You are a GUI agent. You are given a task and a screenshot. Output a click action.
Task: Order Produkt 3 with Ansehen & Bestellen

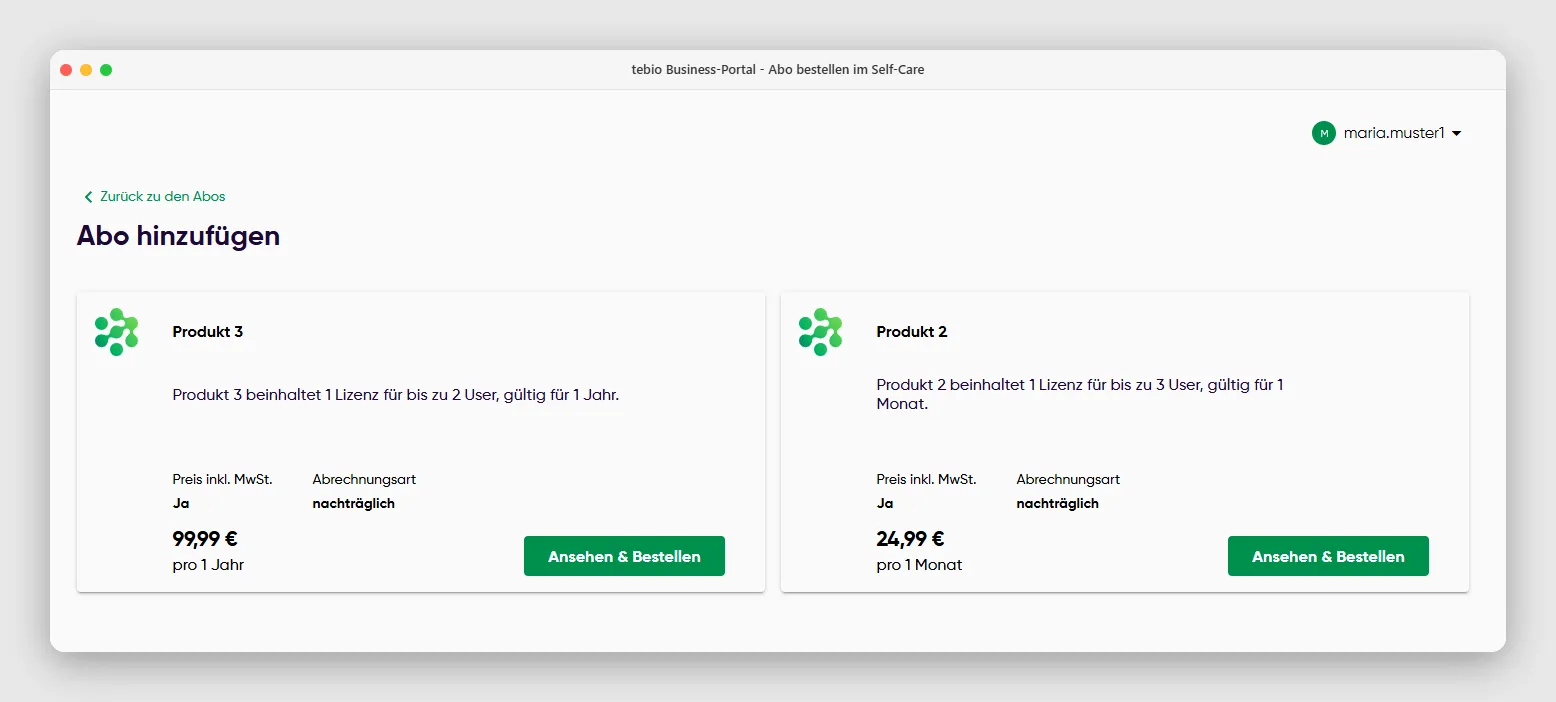[x=624, y=556]
